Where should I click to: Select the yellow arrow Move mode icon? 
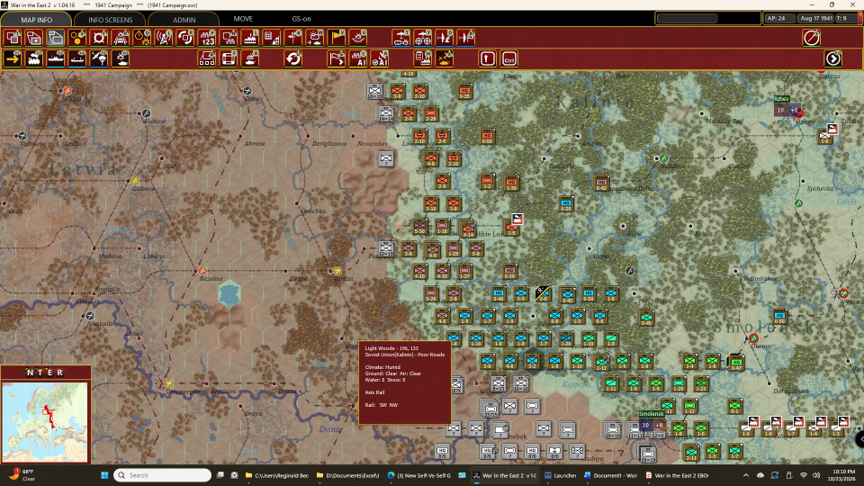coord(13,58)
